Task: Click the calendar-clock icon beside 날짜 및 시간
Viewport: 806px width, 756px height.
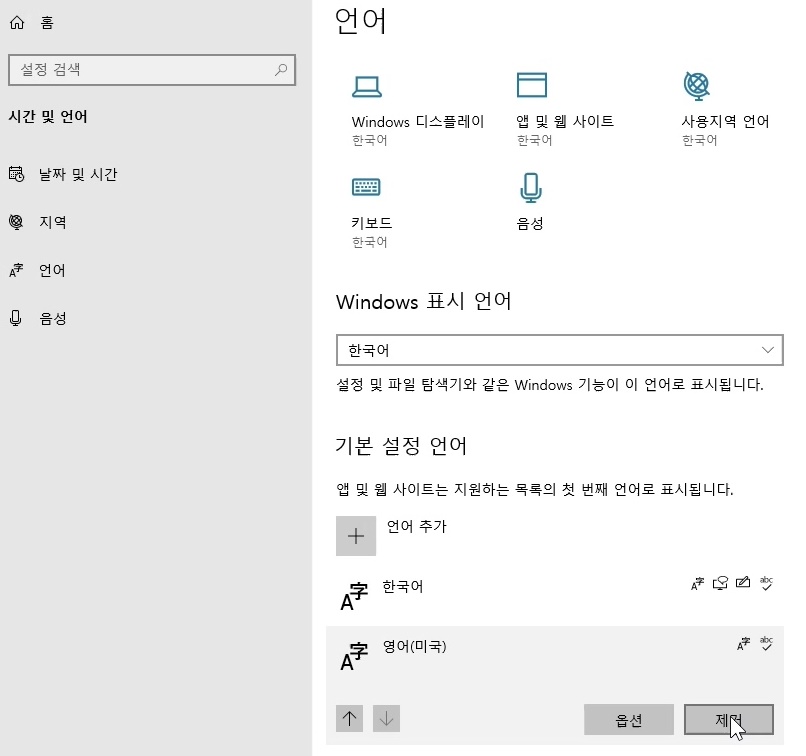Action: point(16,174)
